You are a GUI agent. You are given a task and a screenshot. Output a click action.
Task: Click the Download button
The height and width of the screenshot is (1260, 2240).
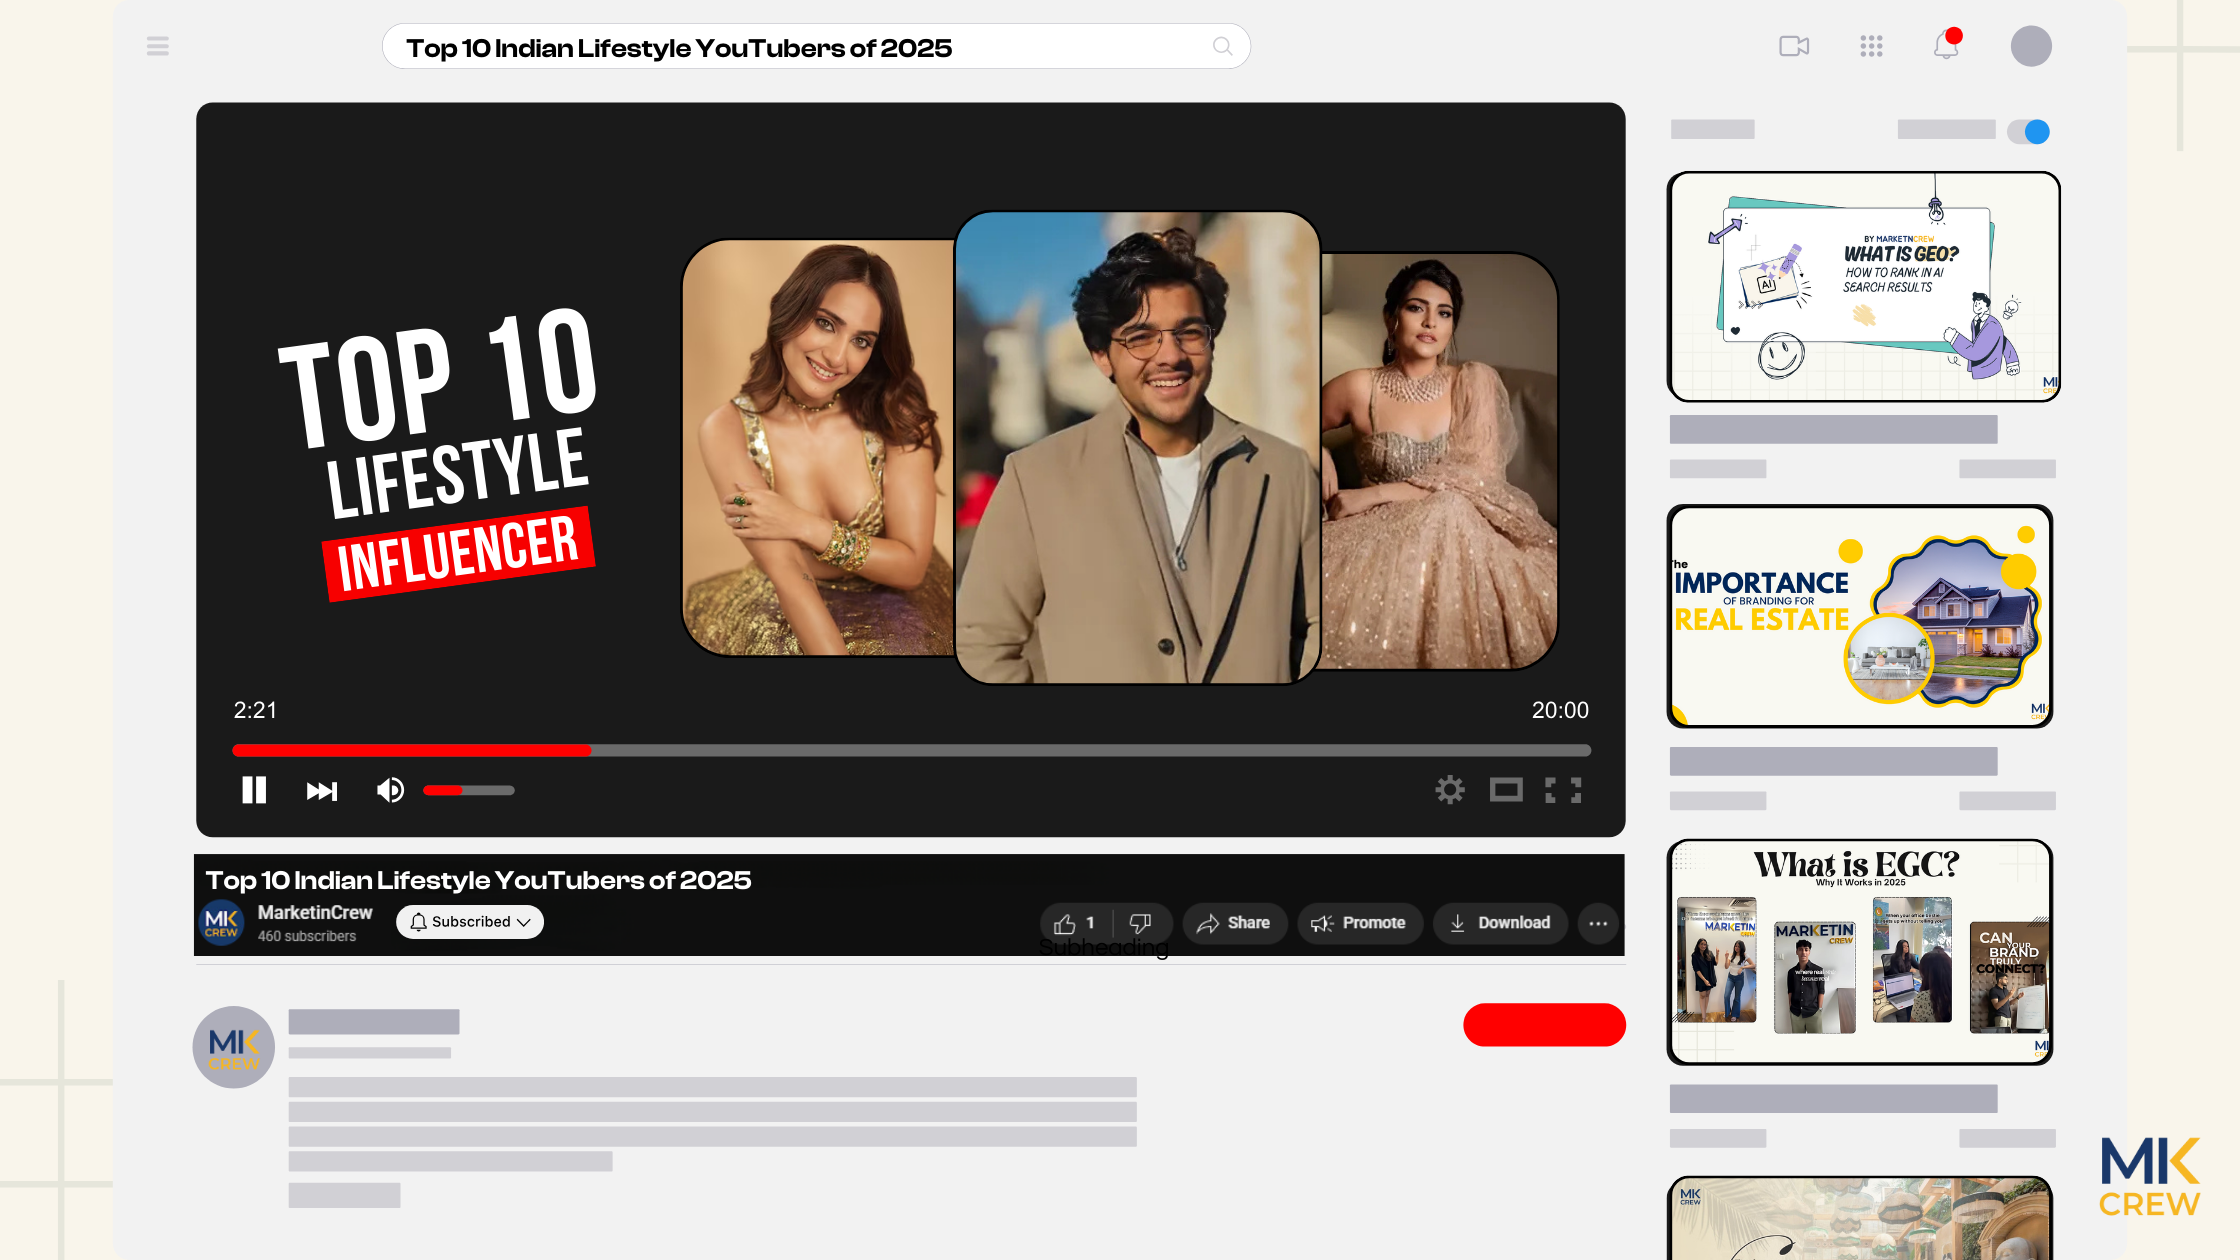point(1500,923)
